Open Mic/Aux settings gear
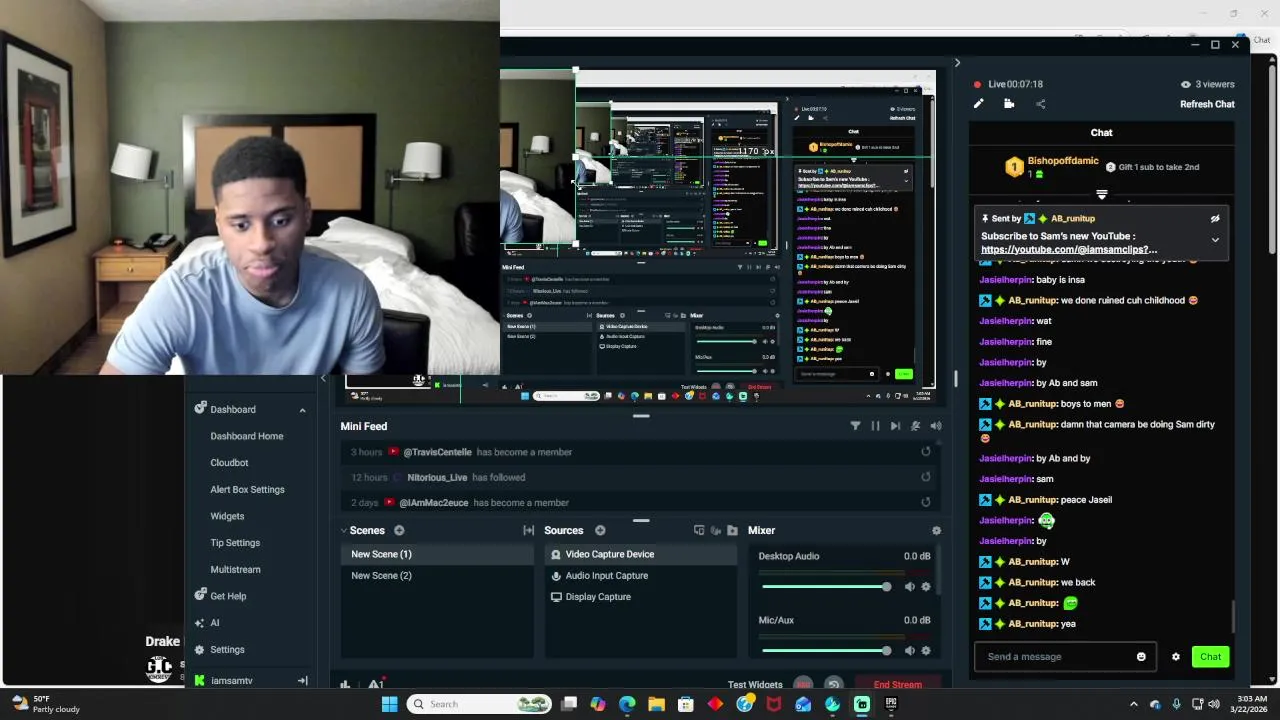This screenshot has width=1280, height=720. point(926,651)
